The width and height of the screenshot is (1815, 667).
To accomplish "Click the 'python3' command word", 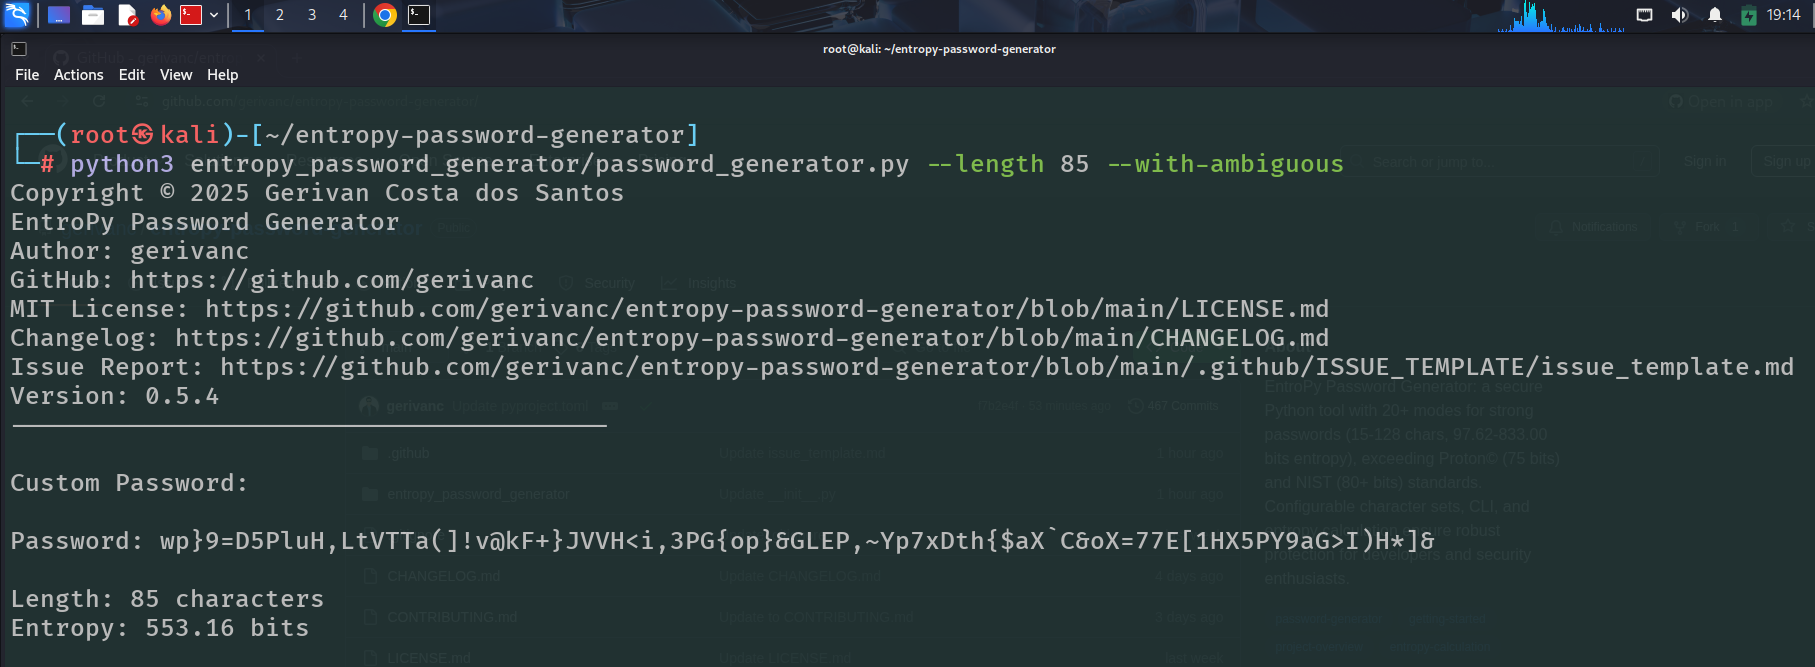I will tap(122, 164).
